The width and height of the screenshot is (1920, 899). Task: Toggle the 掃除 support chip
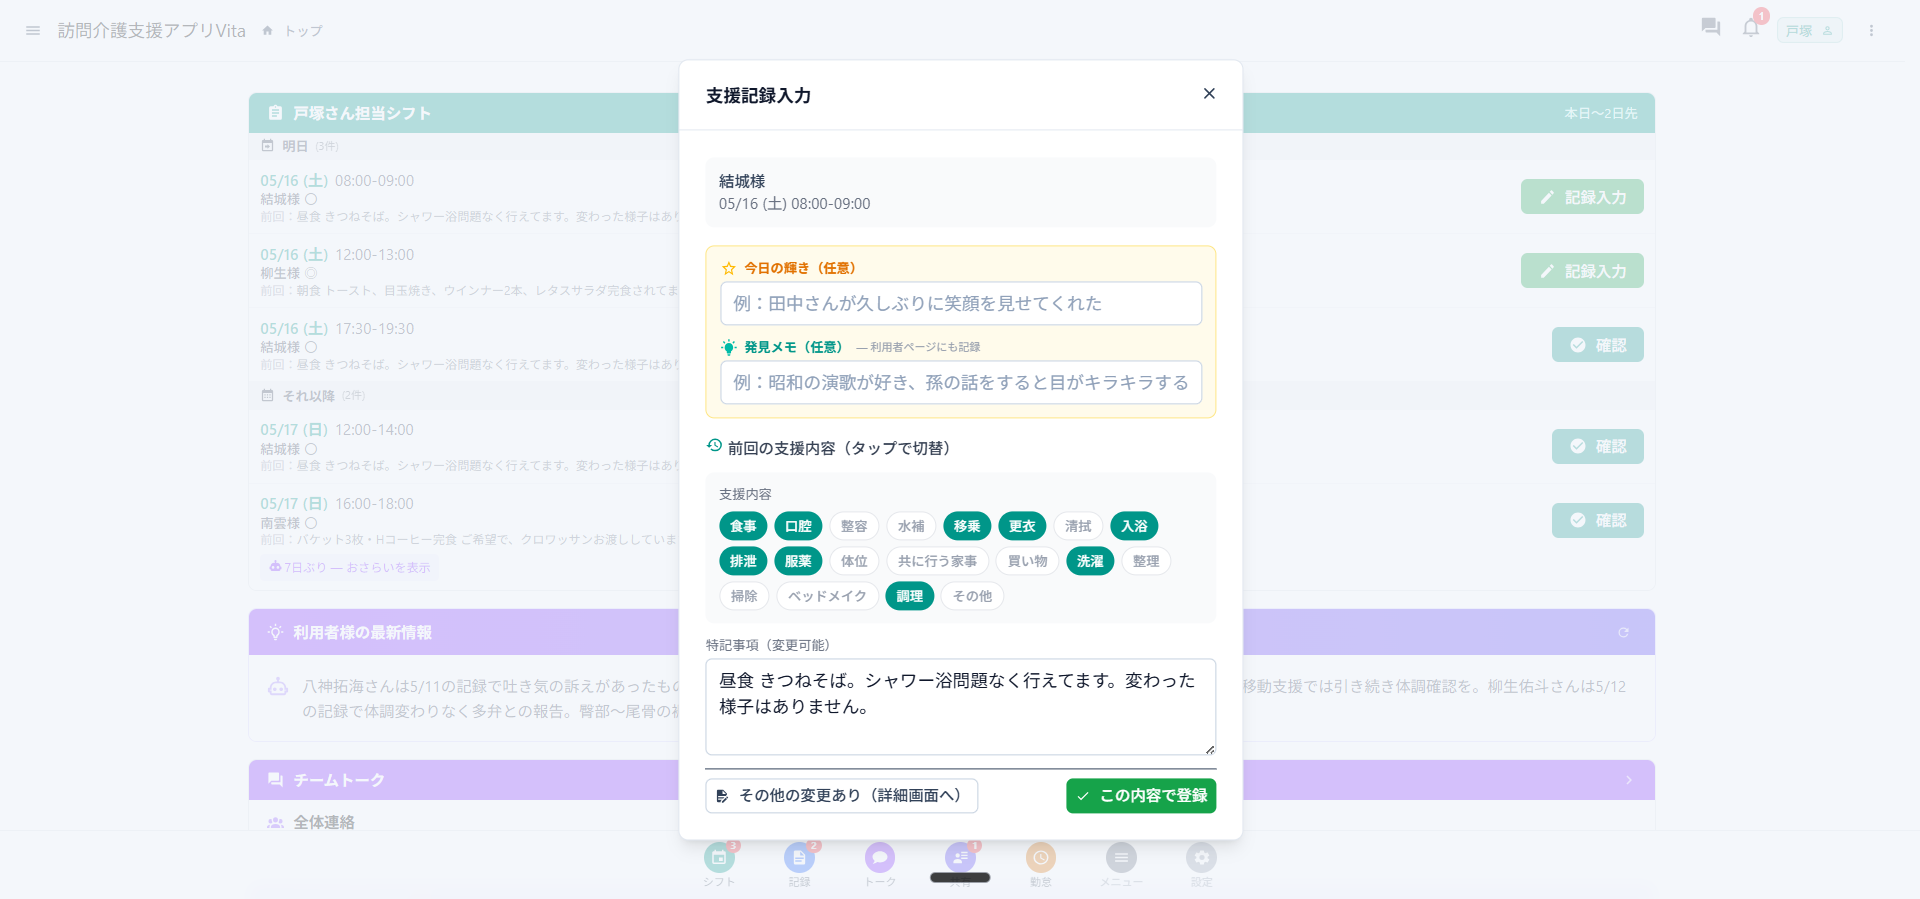(744, 596)
